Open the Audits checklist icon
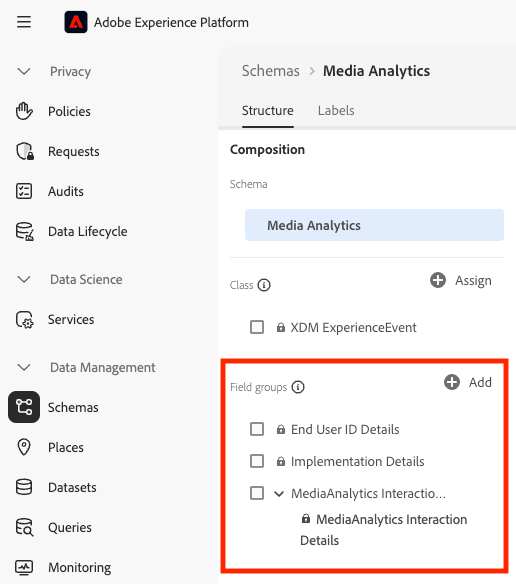 [x=24, y=191]
